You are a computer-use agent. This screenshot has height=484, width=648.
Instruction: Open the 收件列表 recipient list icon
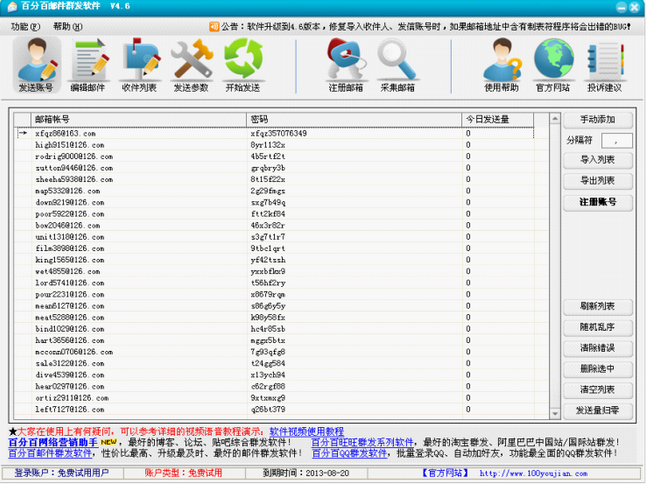click(x=139, y=65)
